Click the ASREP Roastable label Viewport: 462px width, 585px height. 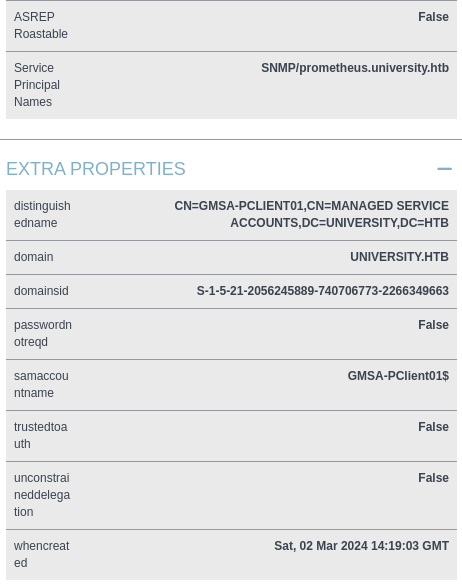point(41,25)
